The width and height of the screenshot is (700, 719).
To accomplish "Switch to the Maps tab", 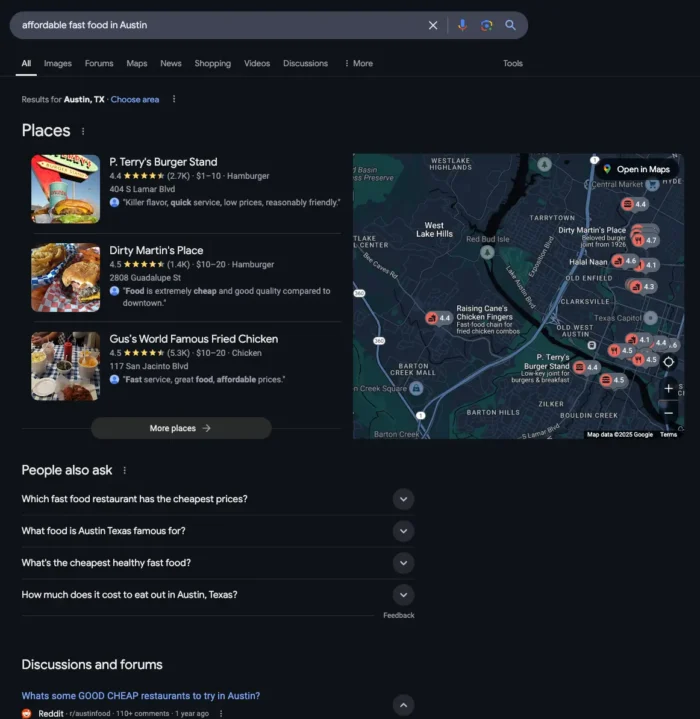I will (137, 63).
